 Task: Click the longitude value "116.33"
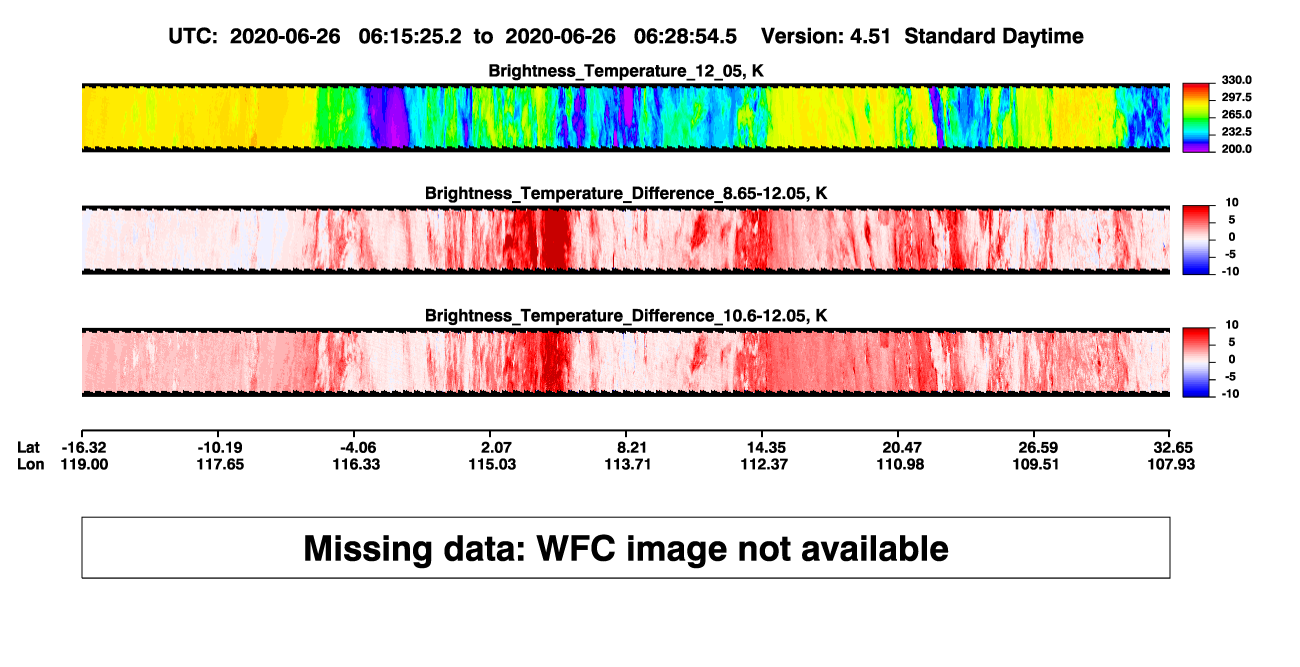356,464
